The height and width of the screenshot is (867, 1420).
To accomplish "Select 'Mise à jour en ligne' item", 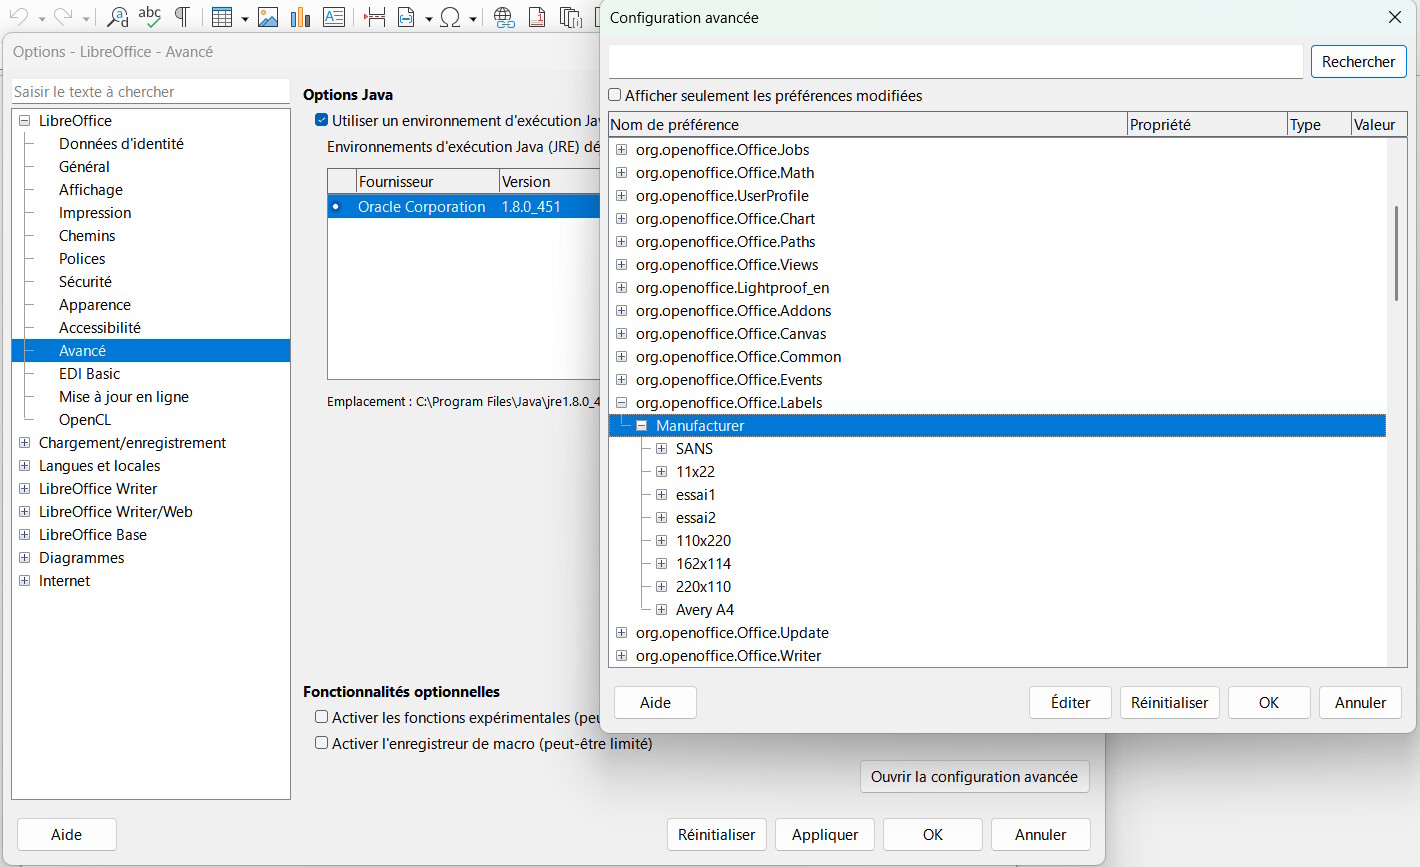I will coord(123,396).
